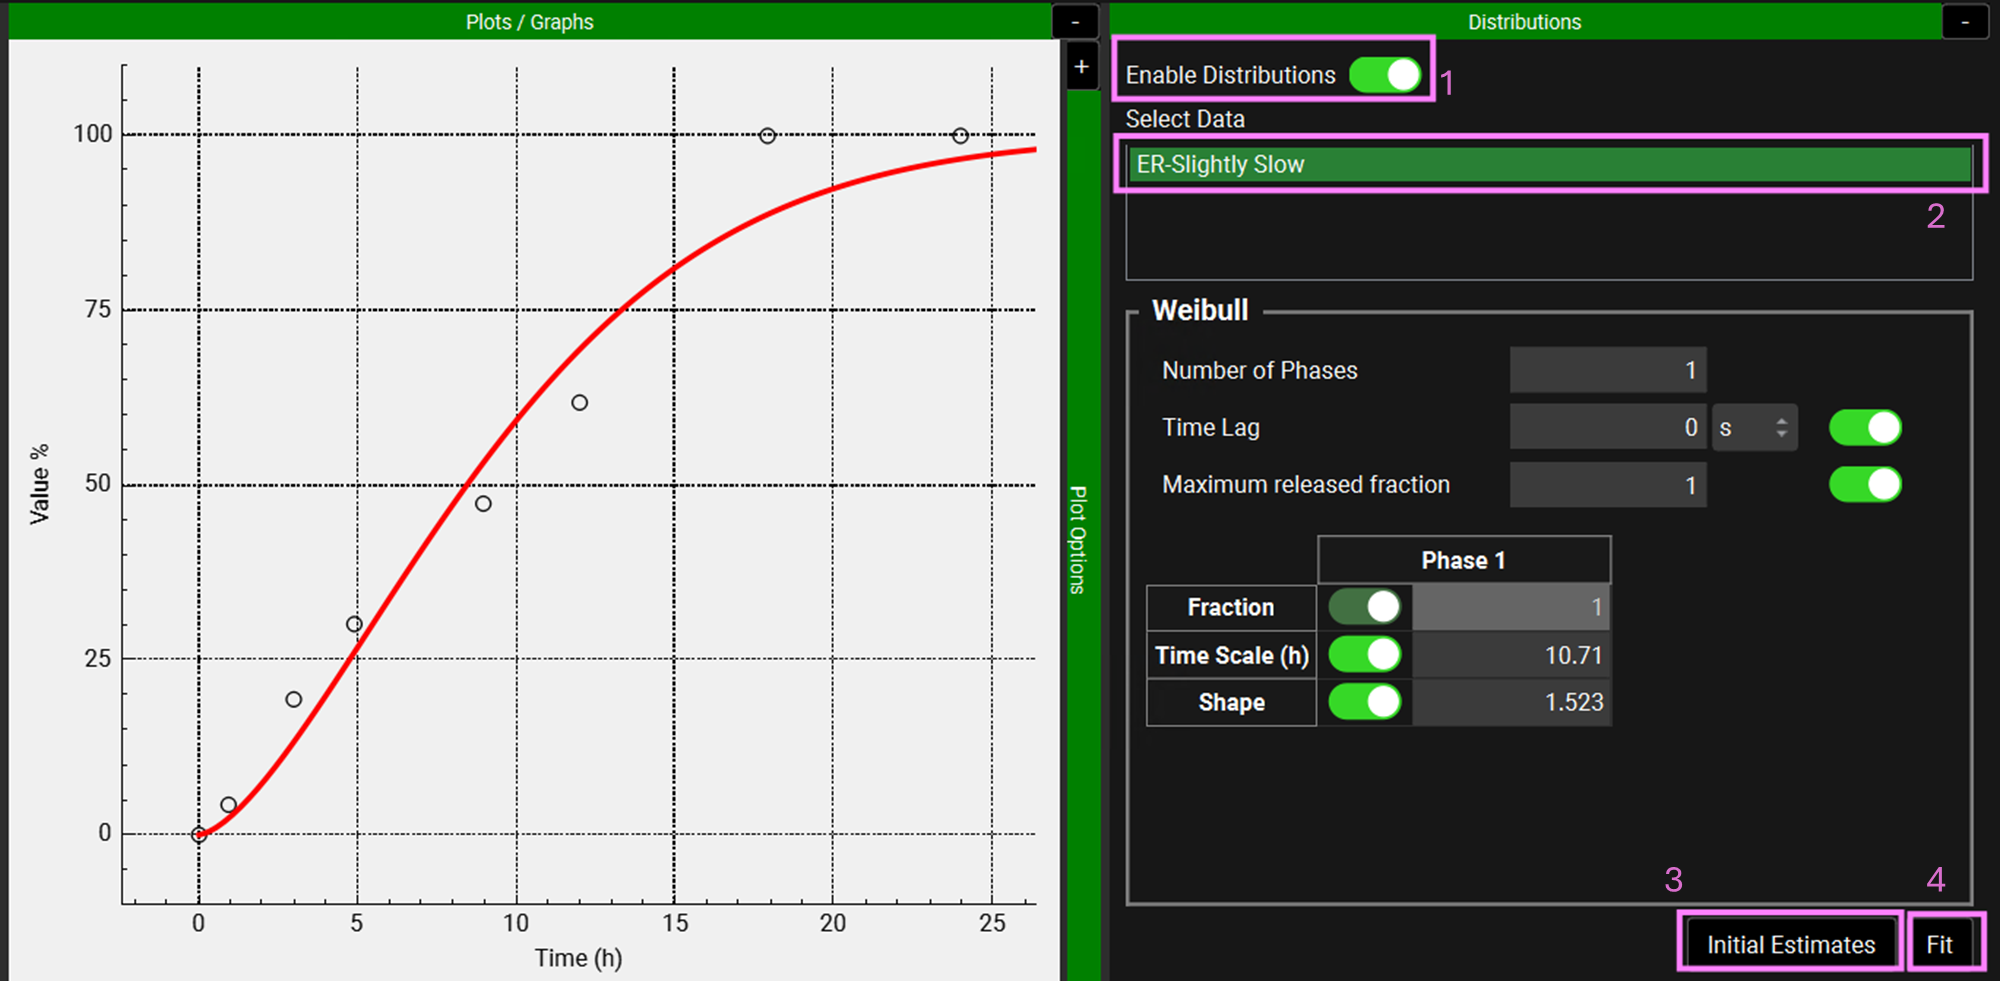The width and height of the screenshot is (2000, 981).
Task: Expand plot options with plus icon
Action: [1081, 67]
